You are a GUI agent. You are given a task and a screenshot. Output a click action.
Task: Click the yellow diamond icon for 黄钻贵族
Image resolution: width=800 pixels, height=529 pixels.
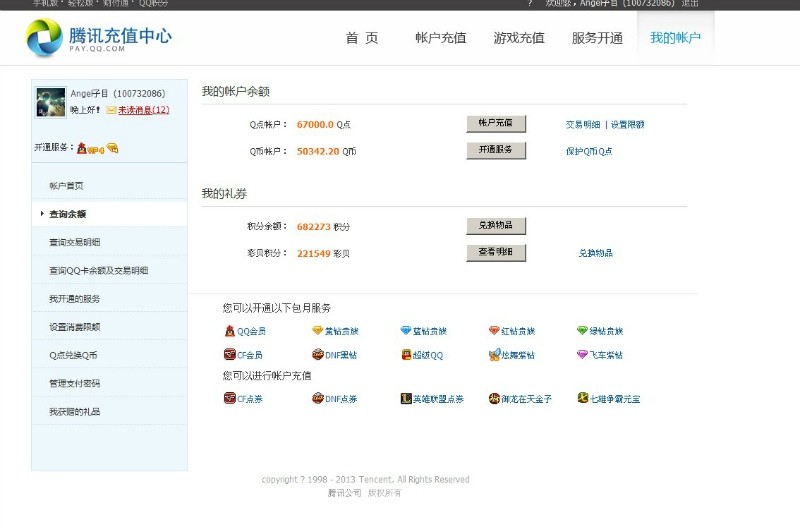[317, 331]
